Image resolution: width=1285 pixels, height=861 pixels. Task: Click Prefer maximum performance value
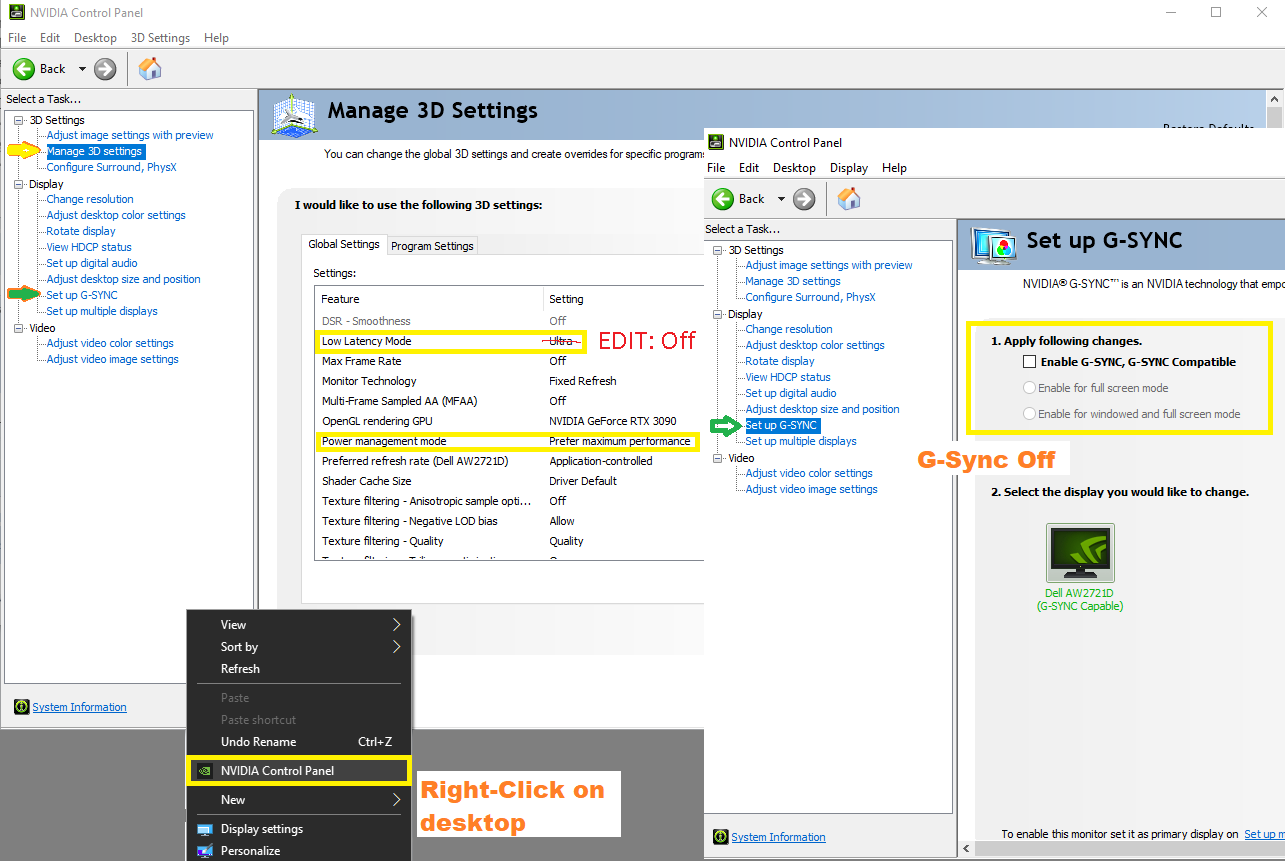coord(620,441)
